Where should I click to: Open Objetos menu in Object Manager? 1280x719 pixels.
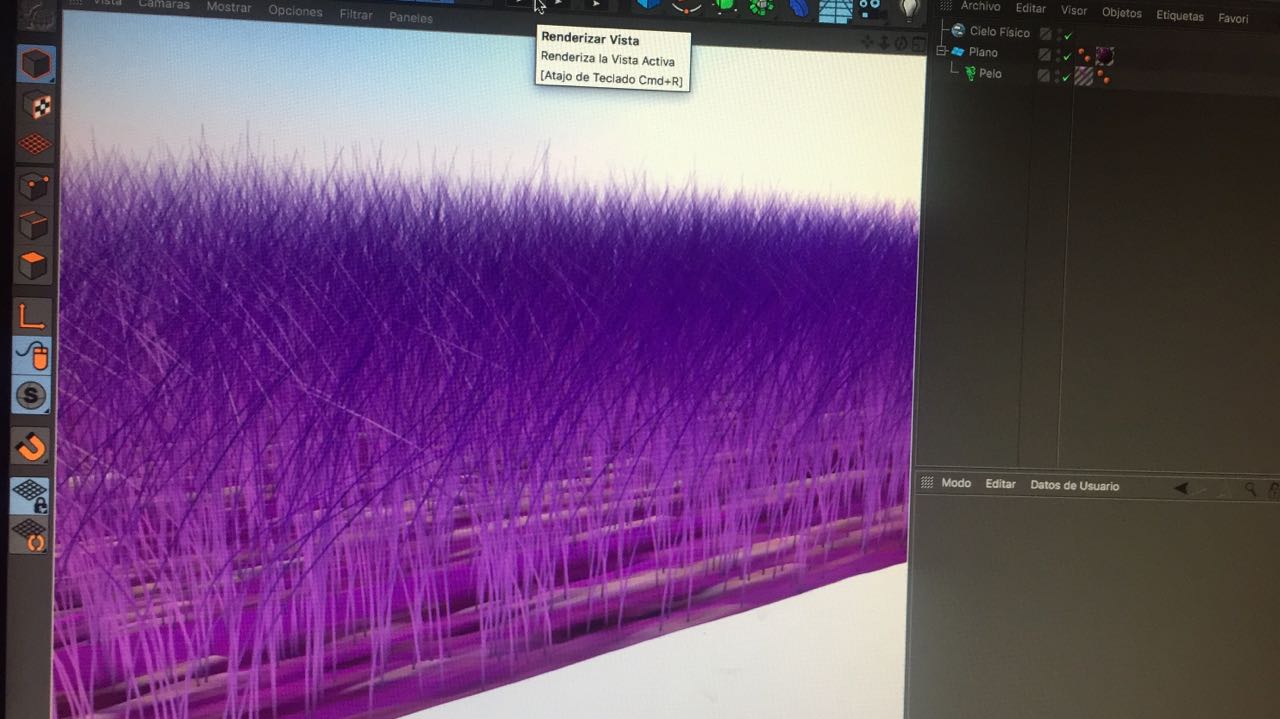(1122, 13)
